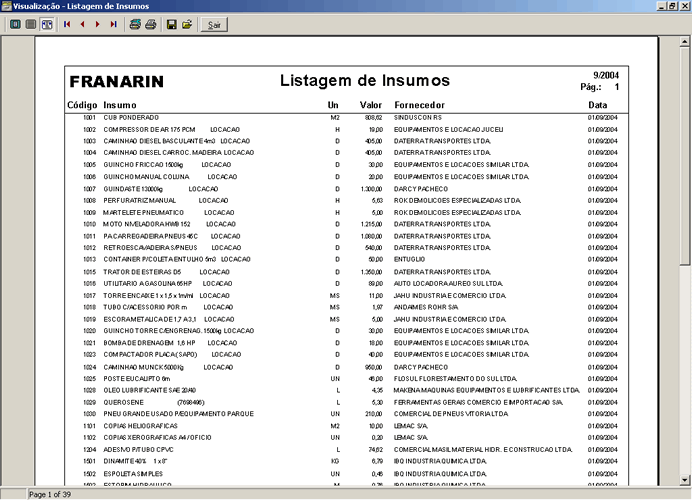Go to the first page of the report
The width and height of the screenshot is (692, 500).
(67, 24)
